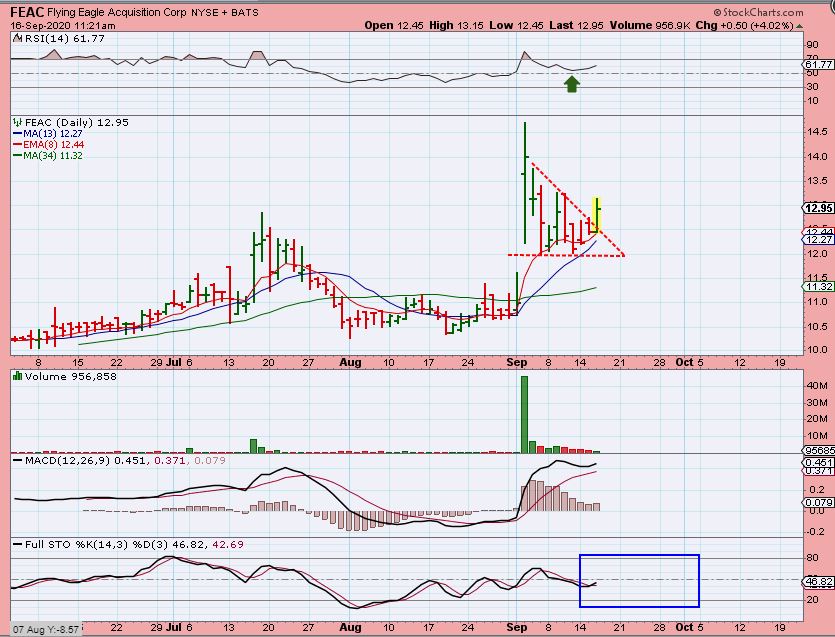Click the 'Volume 956.9K' header value
Image resolution: width=835 pixels, height=637 pixels.
650,26
